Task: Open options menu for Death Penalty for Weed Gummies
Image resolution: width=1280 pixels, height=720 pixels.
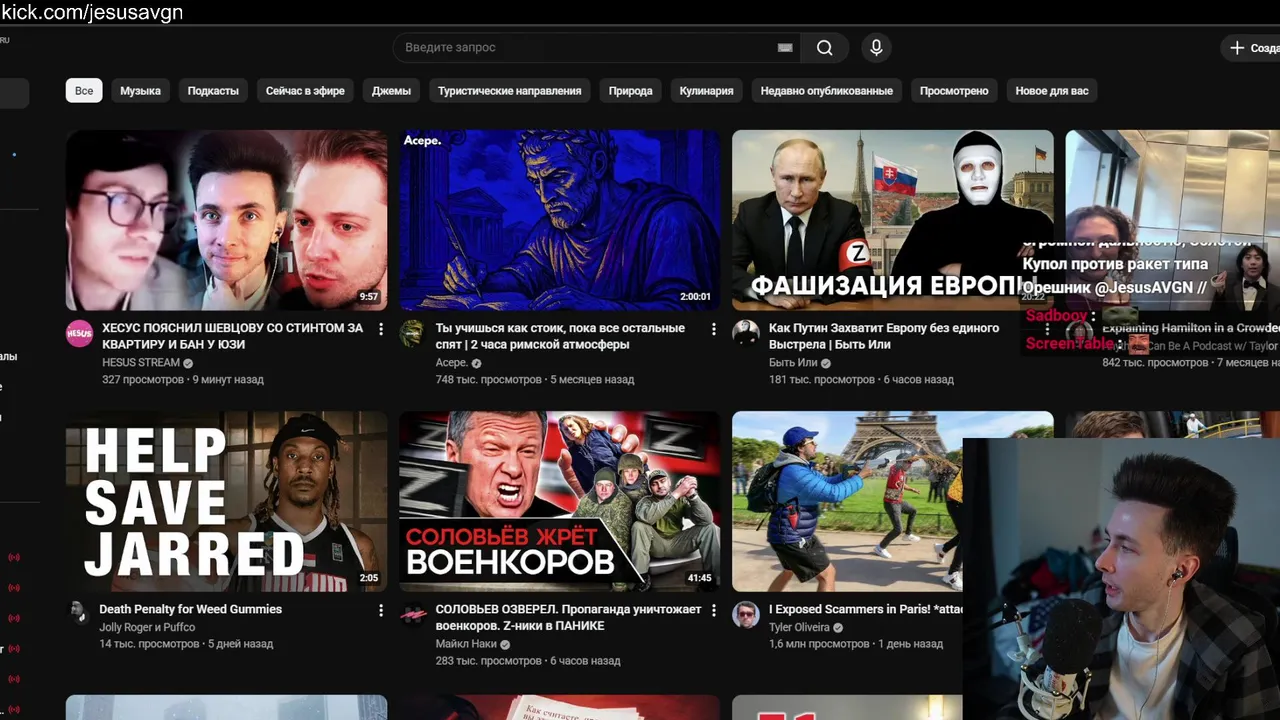Action: point(380,610)
